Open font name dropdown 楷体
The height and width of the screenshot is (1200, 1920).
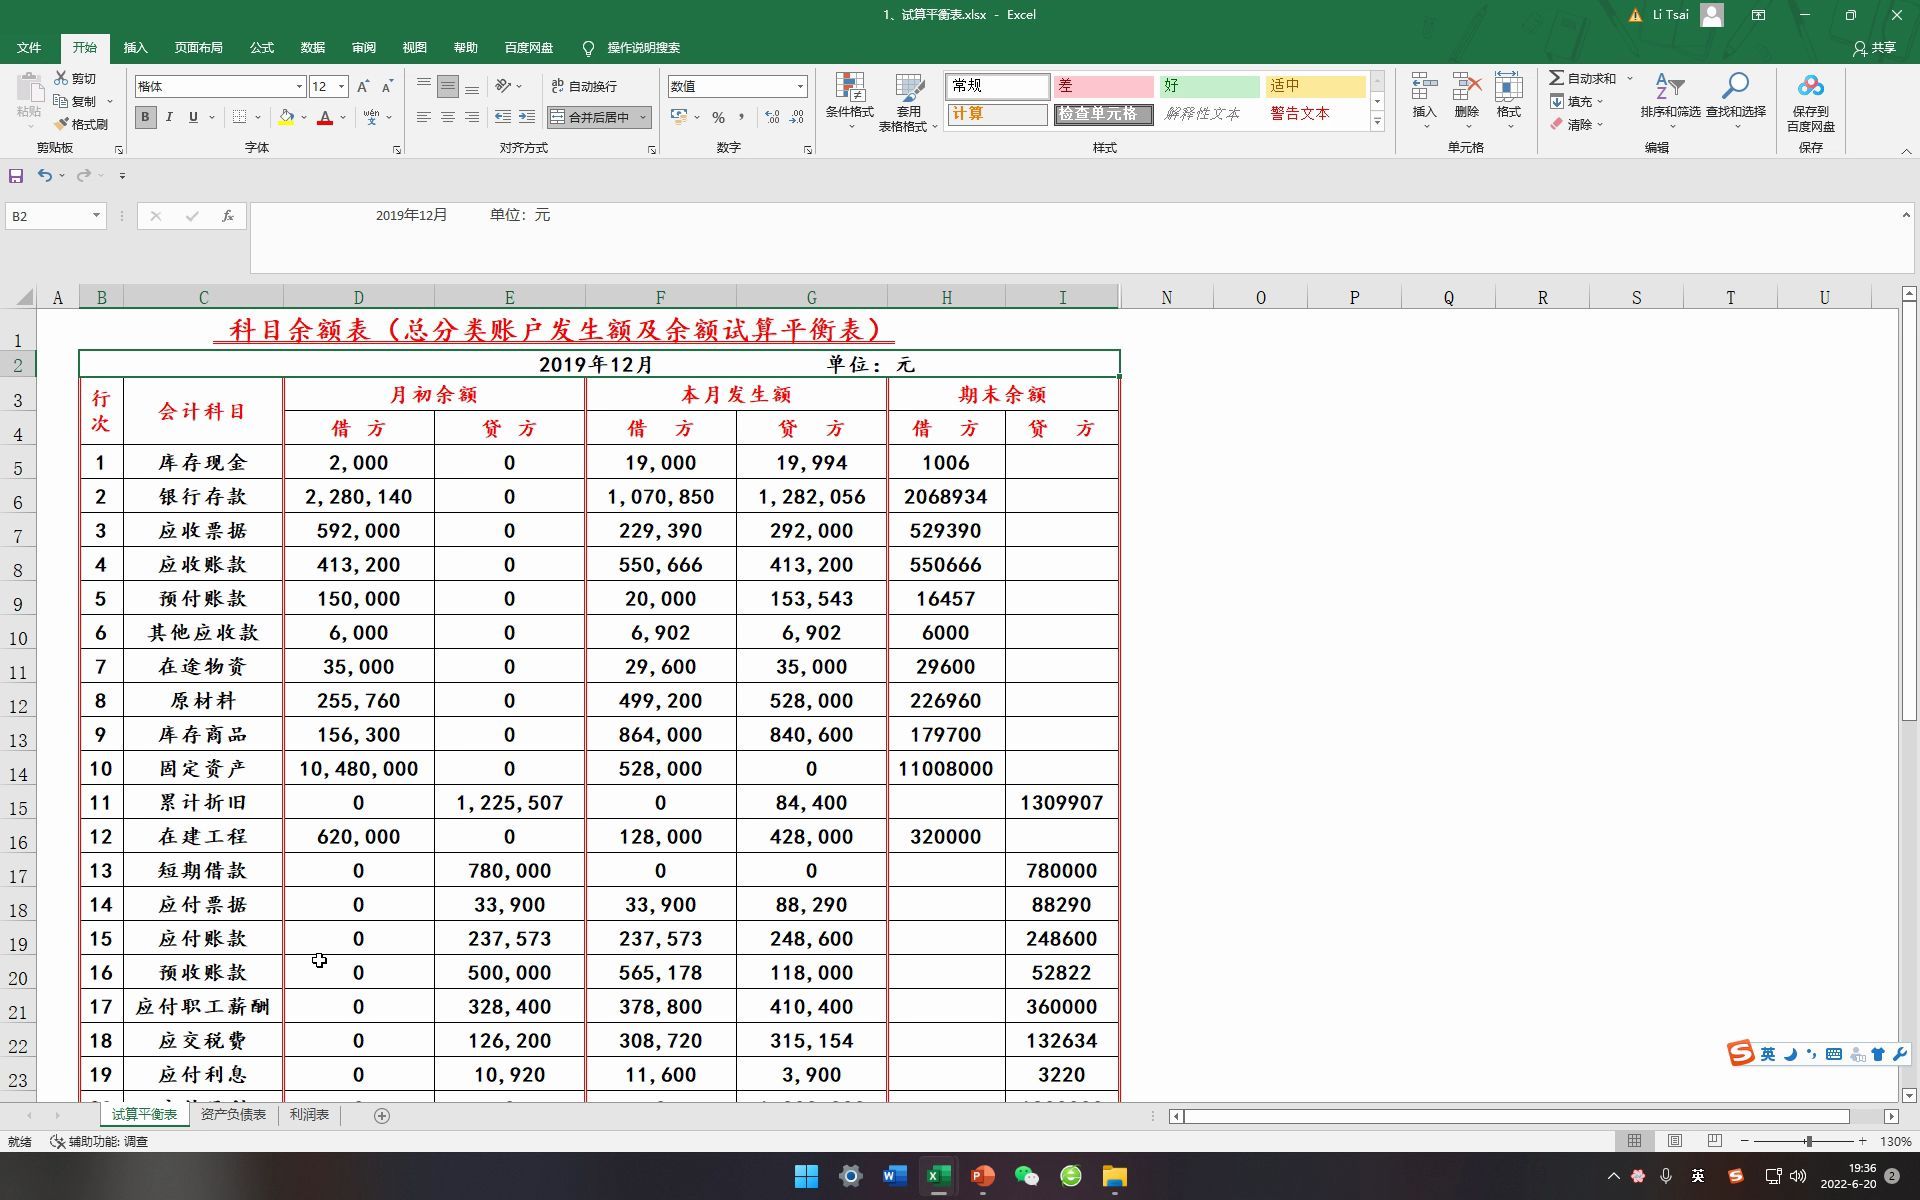pos(298,87)
